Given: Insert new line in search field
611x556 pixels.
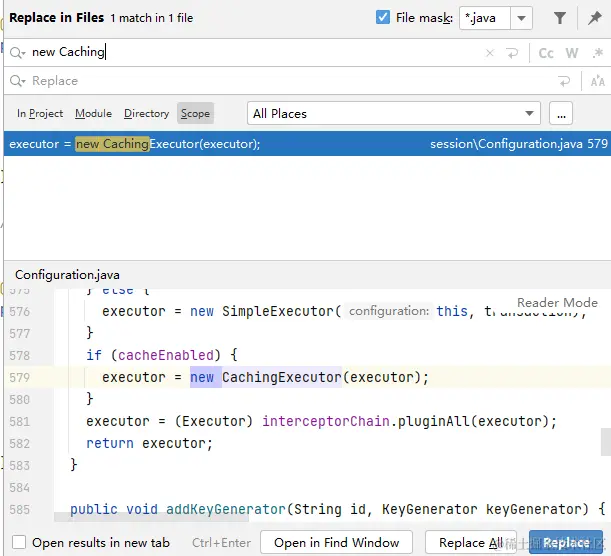Looking at the screenshot, I should [512, 53].
